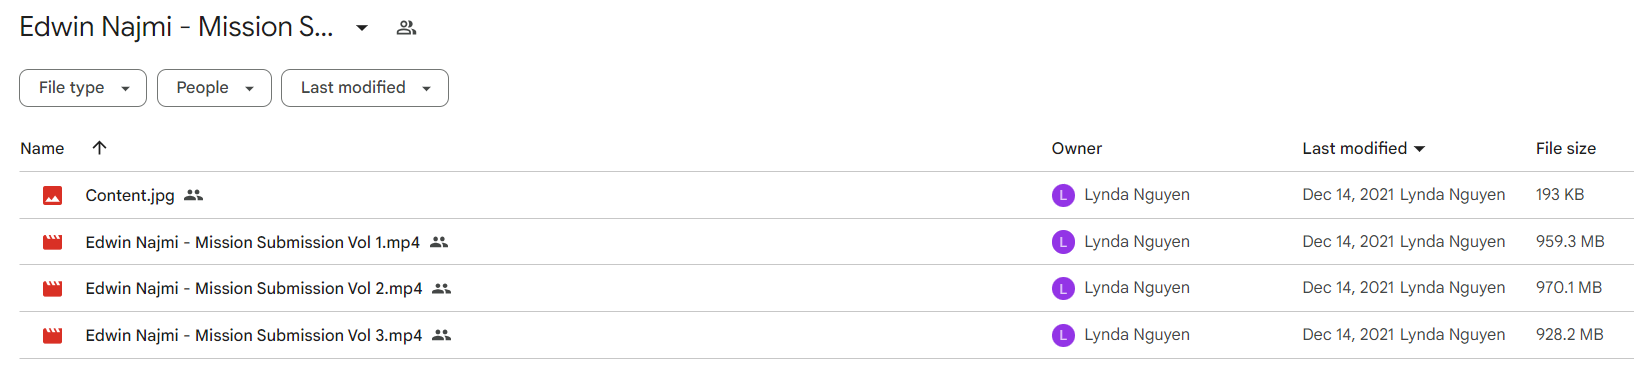Sort by the Name column header
Viewport: 1634px width, 387px height.
(x=42, y=148)
